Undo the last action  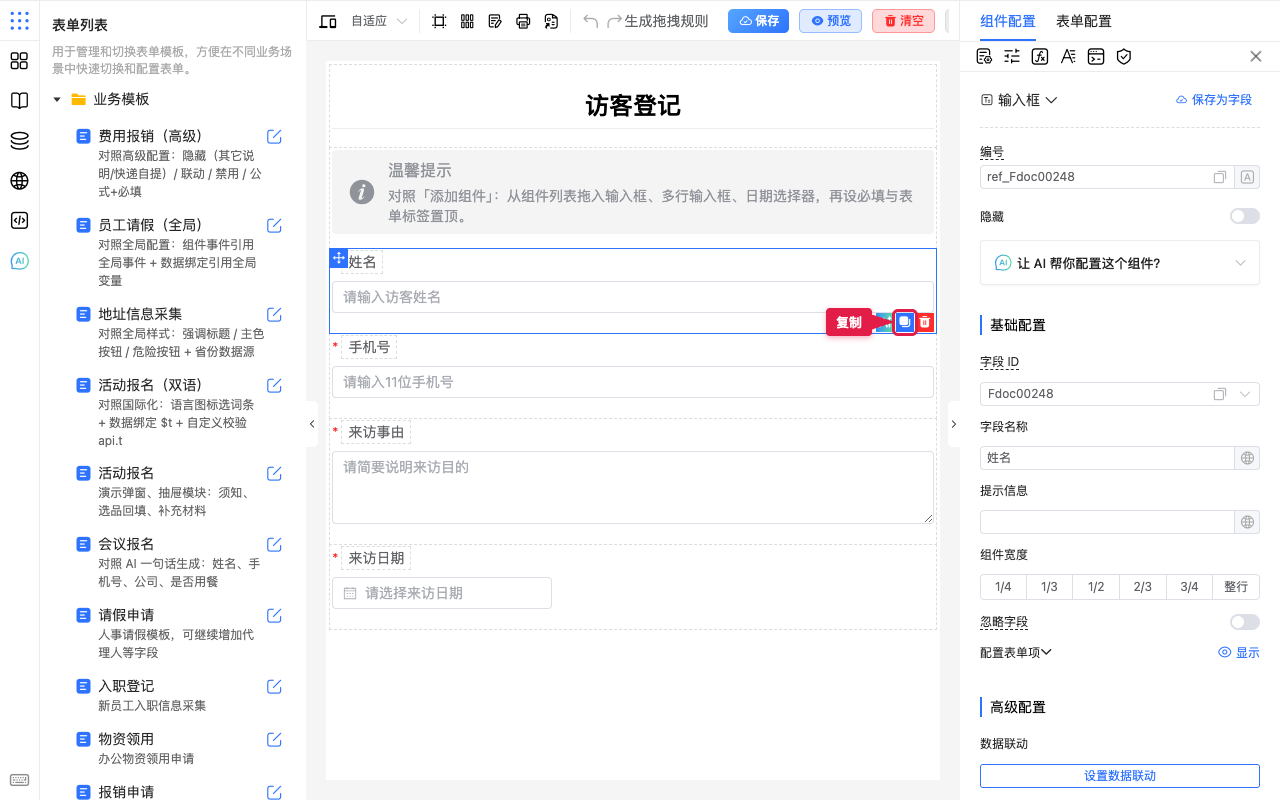[x=591, y=21]
